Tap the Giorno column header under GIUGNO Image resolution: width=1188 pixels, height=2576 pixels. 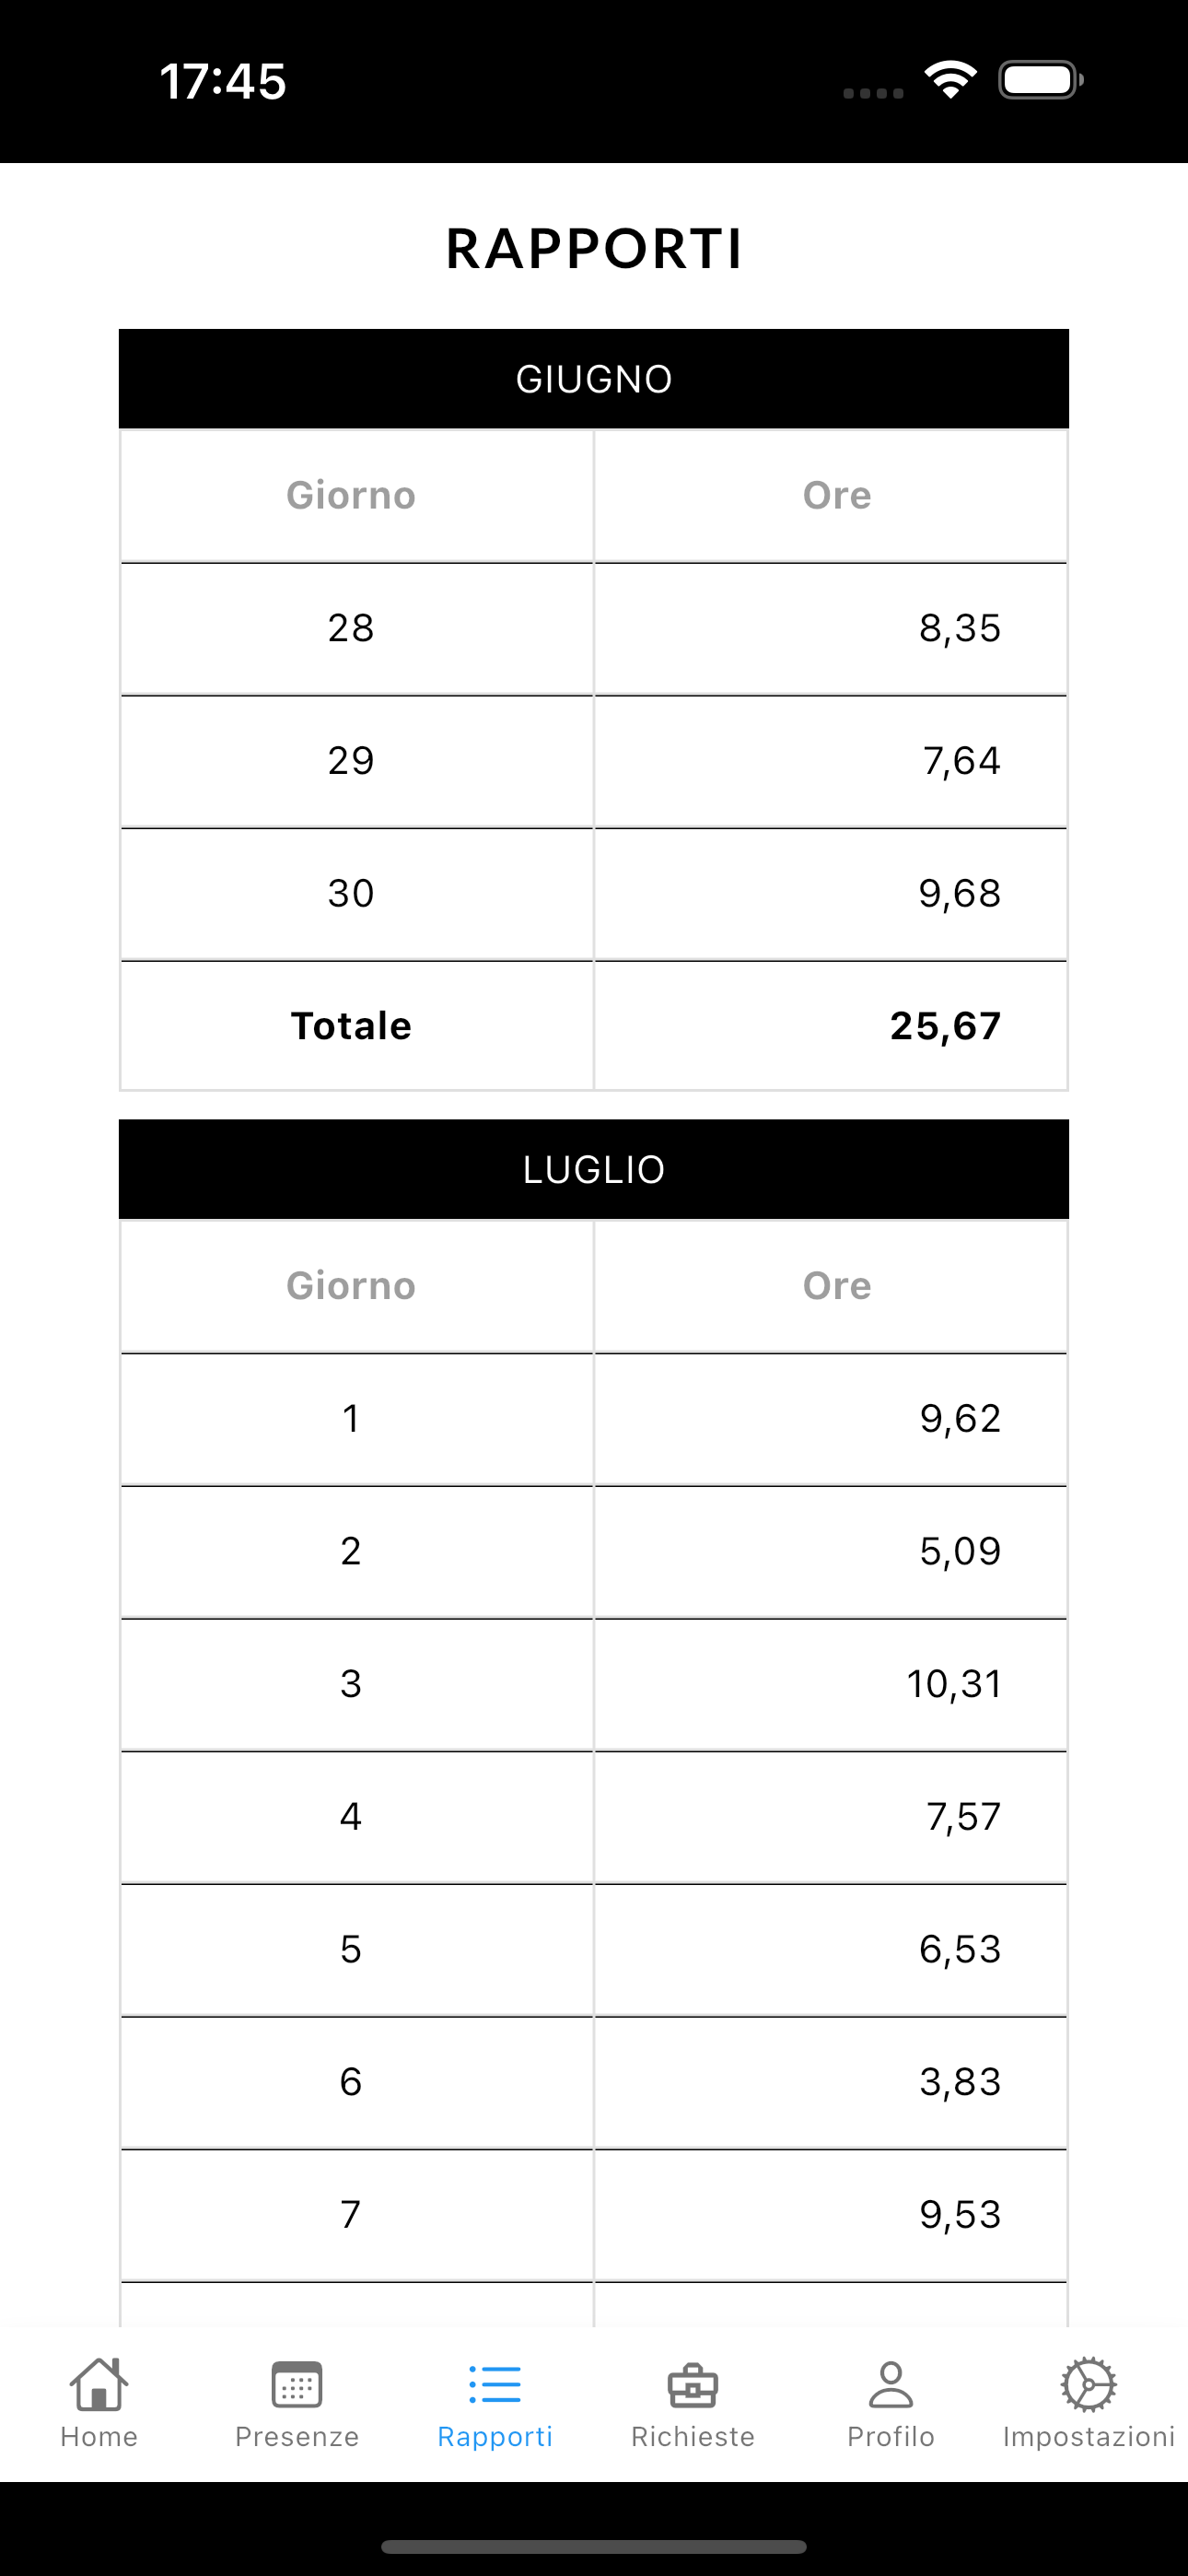(x=351, y=495)
